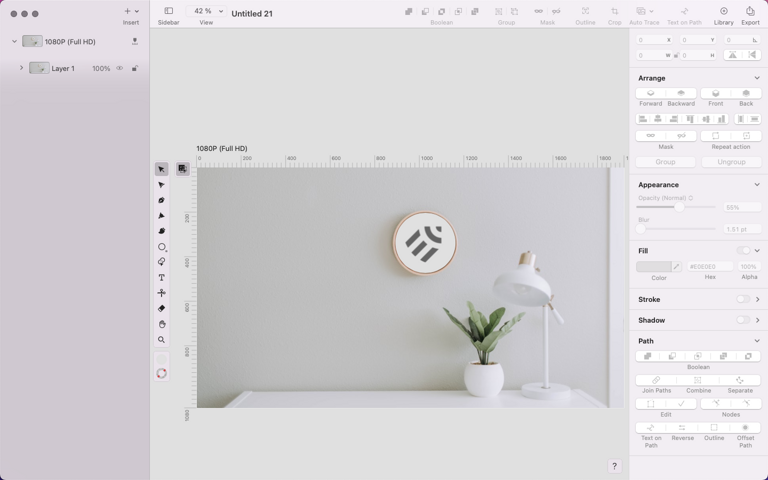
Task: Click the Backward arrange icon
Action: (681, 93)
